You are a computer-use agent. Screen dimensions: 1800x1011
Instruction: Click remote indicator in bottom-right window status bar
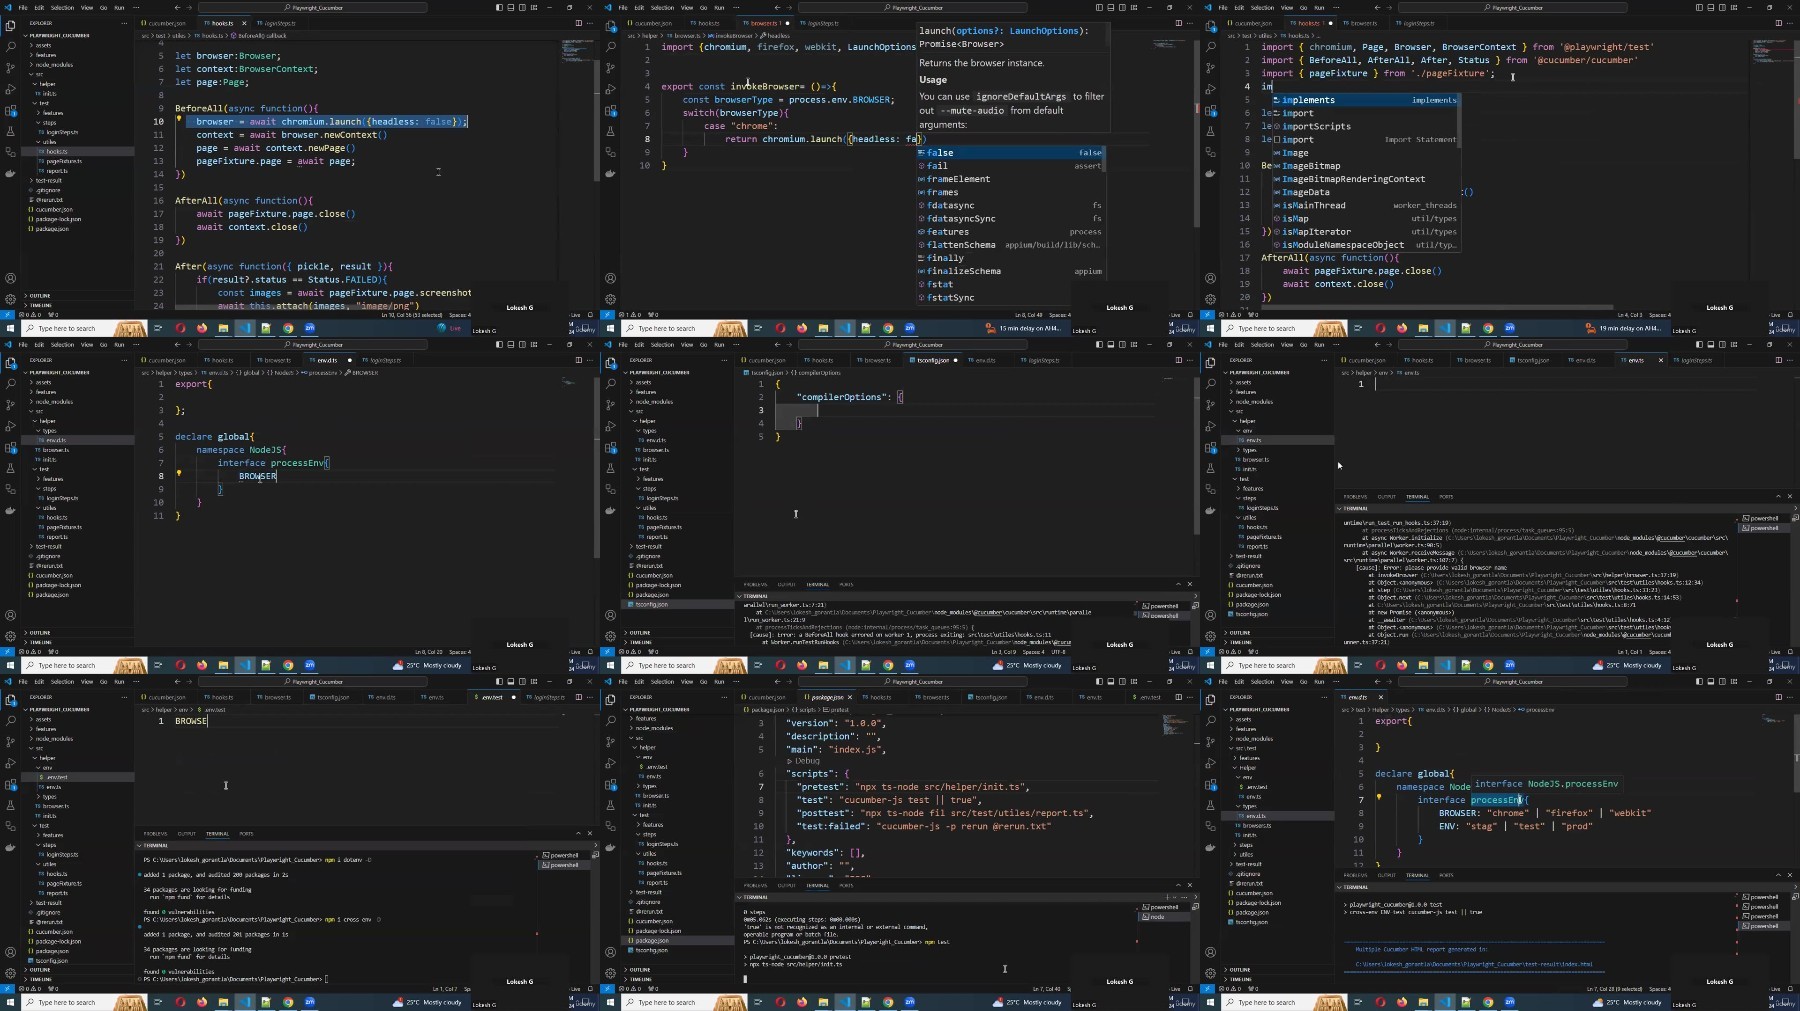click(x=1207, y=988)
